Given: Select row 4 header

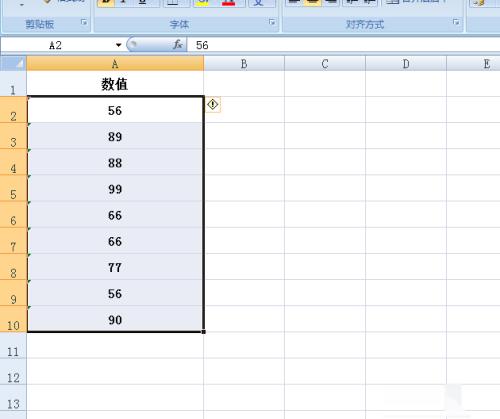Looking at the screenshot, I should click(x=13, y=162).
